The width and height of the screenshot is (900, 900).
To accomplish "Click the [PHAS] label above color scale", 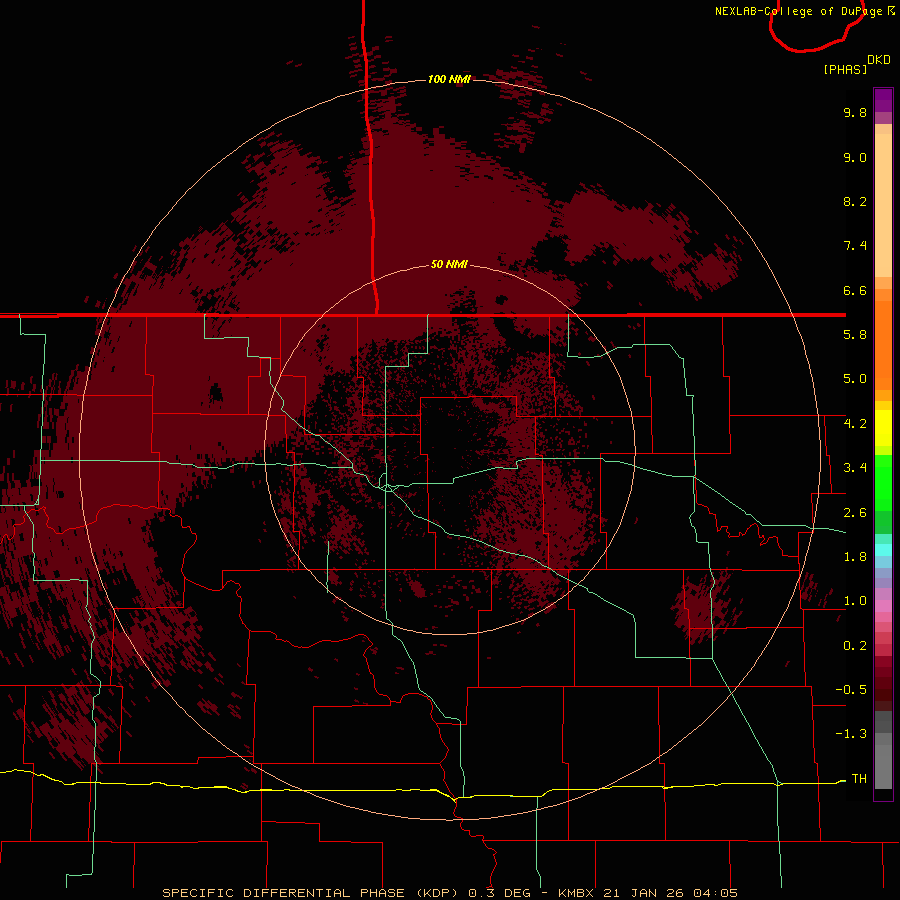I will click(845, 69).
